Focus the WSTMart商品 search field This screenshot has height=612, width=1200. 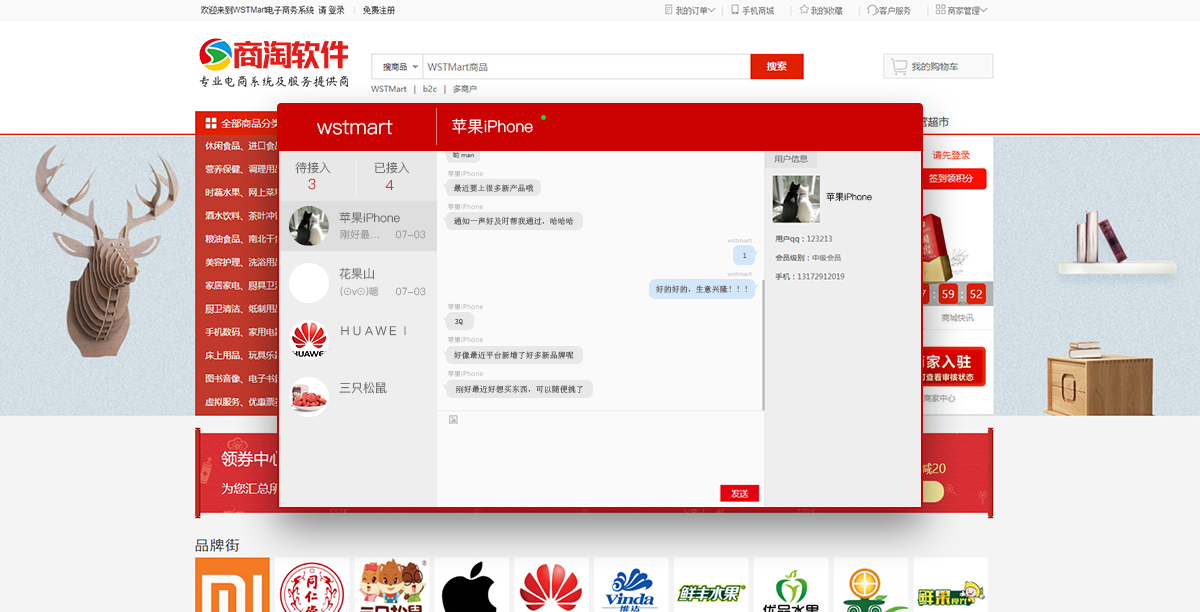[587, 67]
